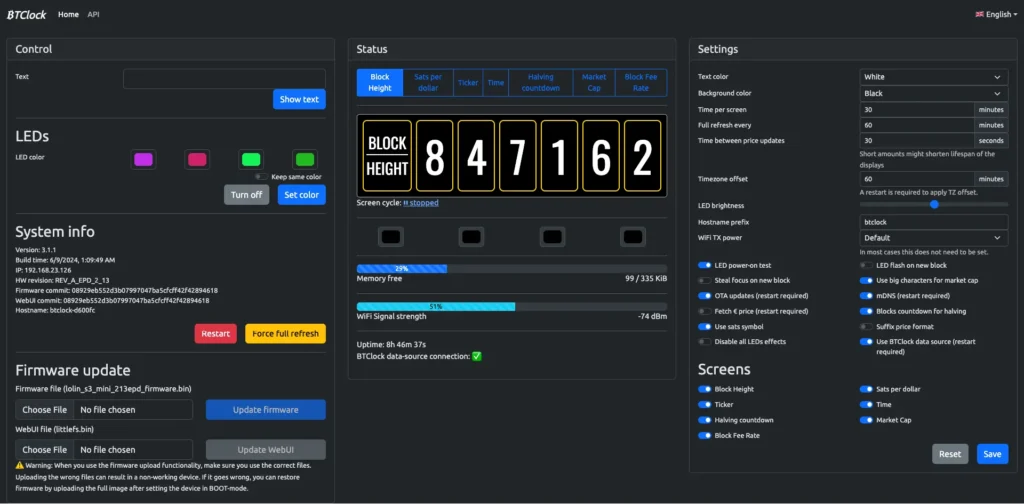Toggle Use BTClock data source switch
The image size is (1024, 504).
click(x=866, y=341)
